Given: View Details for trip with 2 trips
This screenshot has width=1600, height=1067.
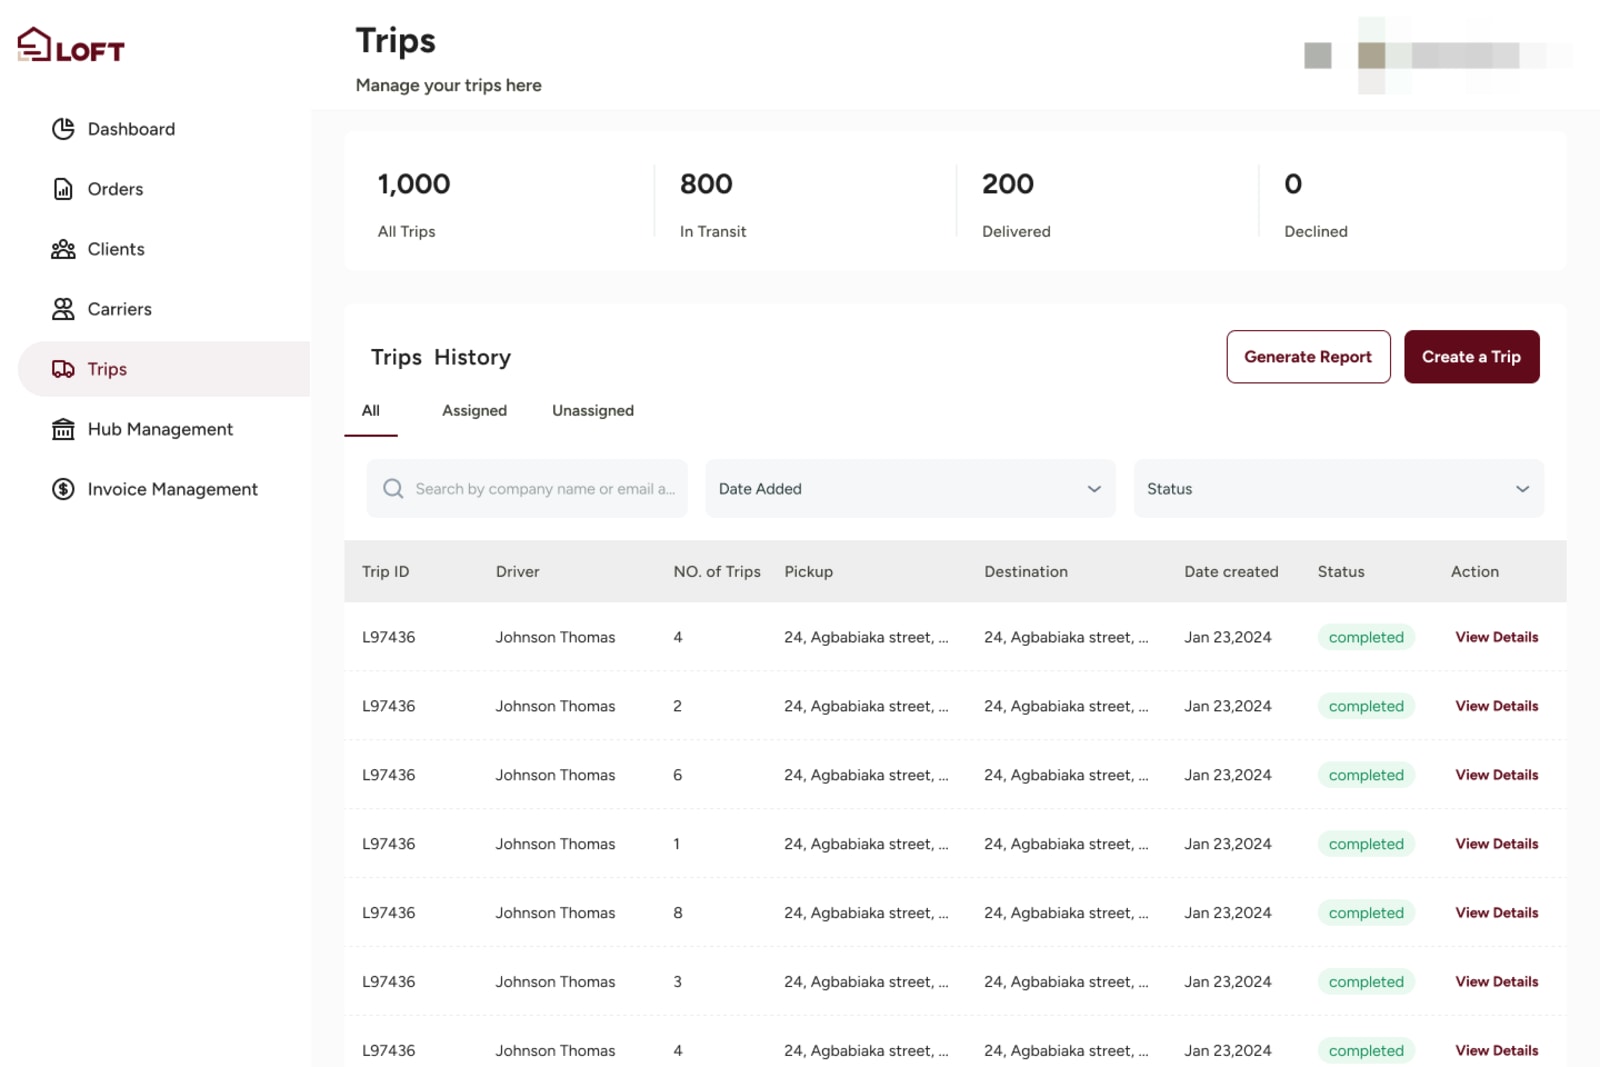Looking at the screenshot, I should coord(1496,706).
